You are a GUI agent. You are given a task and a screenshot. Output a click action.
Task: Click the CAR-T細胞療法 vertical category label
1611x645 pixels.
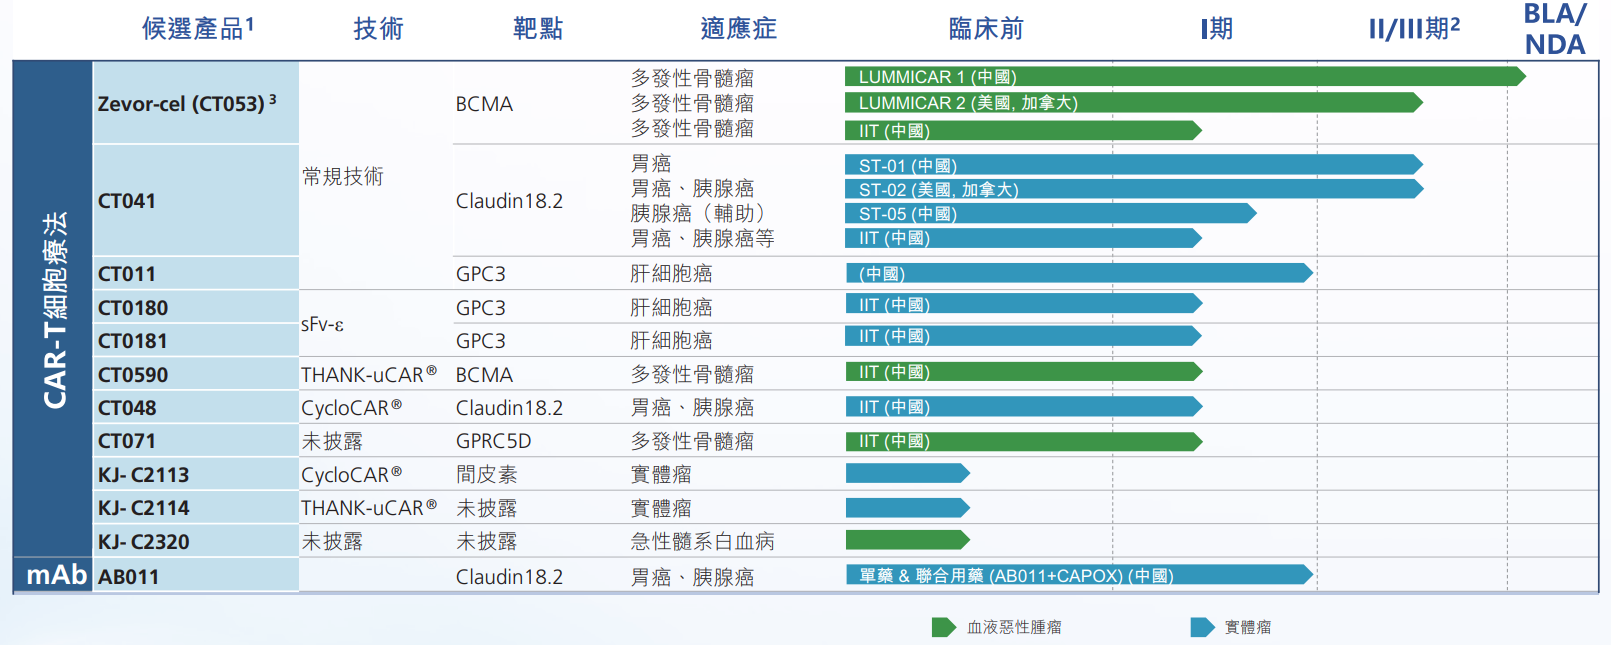54,308
